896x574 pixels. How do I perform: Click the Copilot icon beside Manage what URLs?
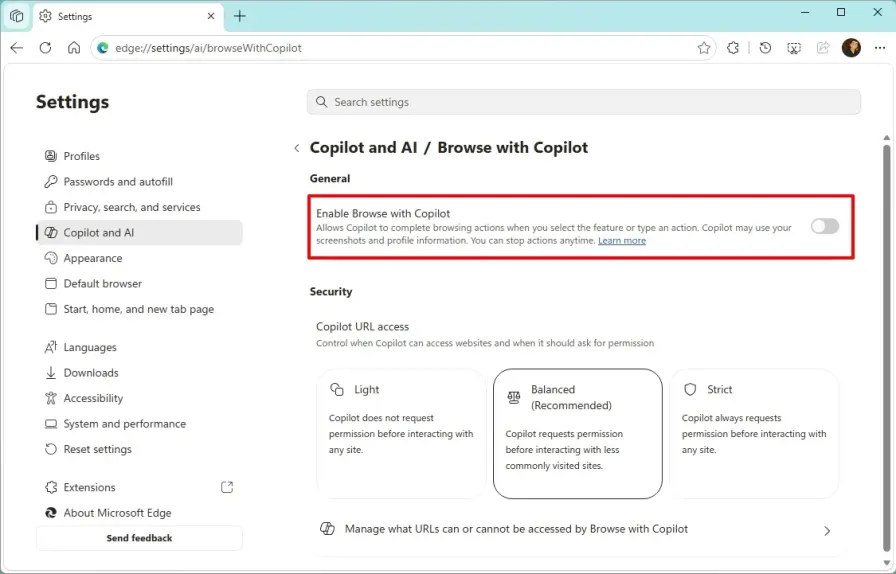pos(327,529)
